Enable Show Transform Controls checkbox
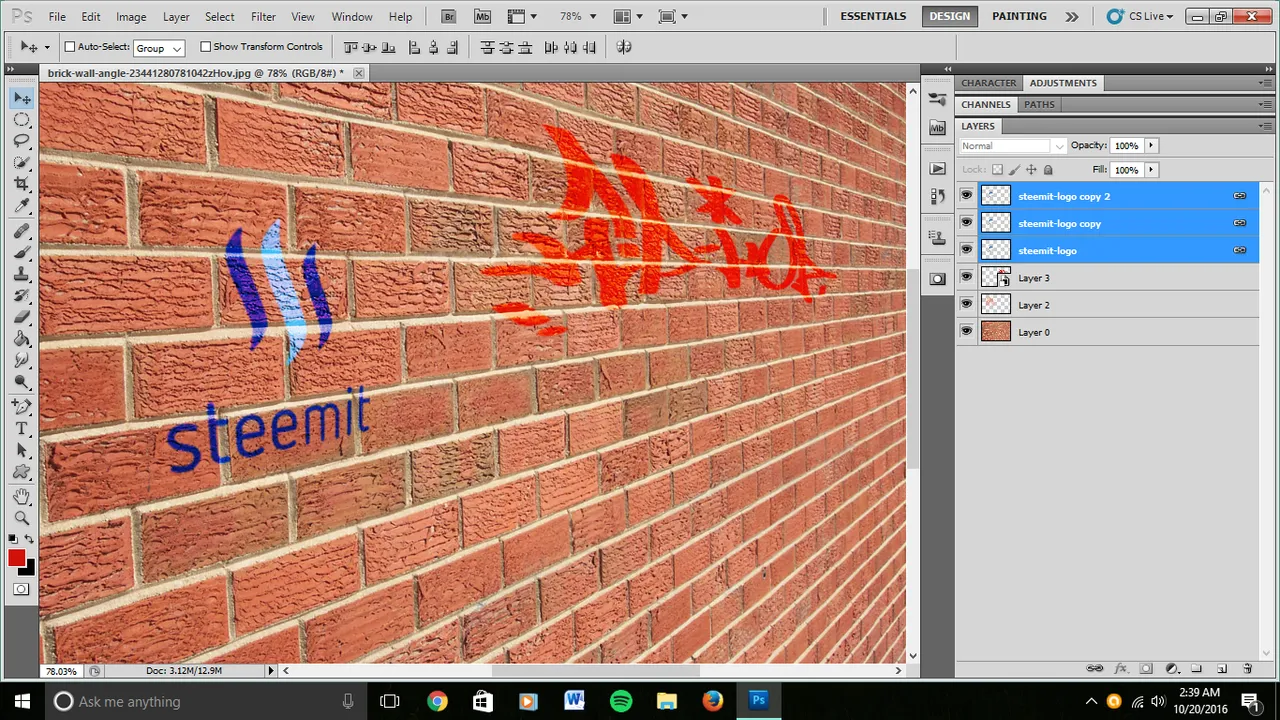 point(206,47)
